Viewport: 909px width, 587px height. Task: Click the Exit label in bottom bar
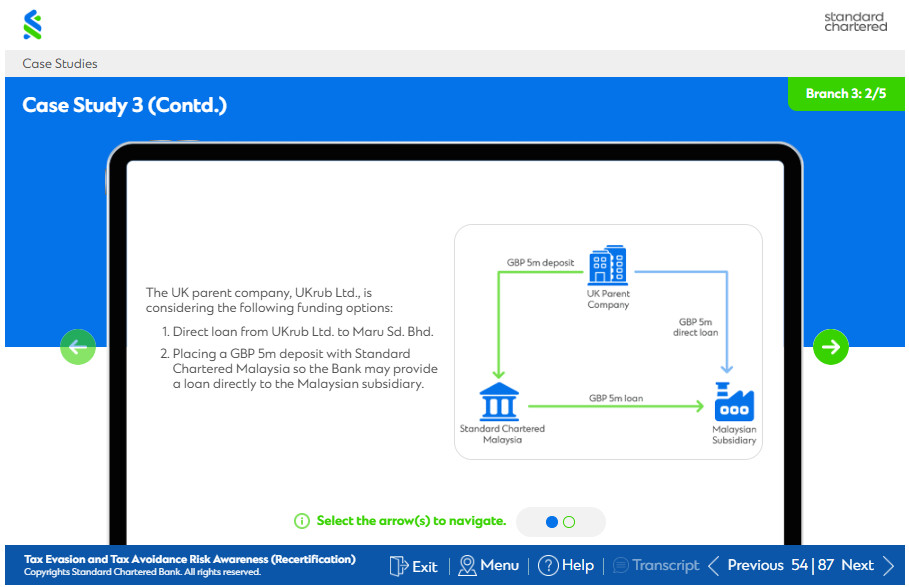425,566
